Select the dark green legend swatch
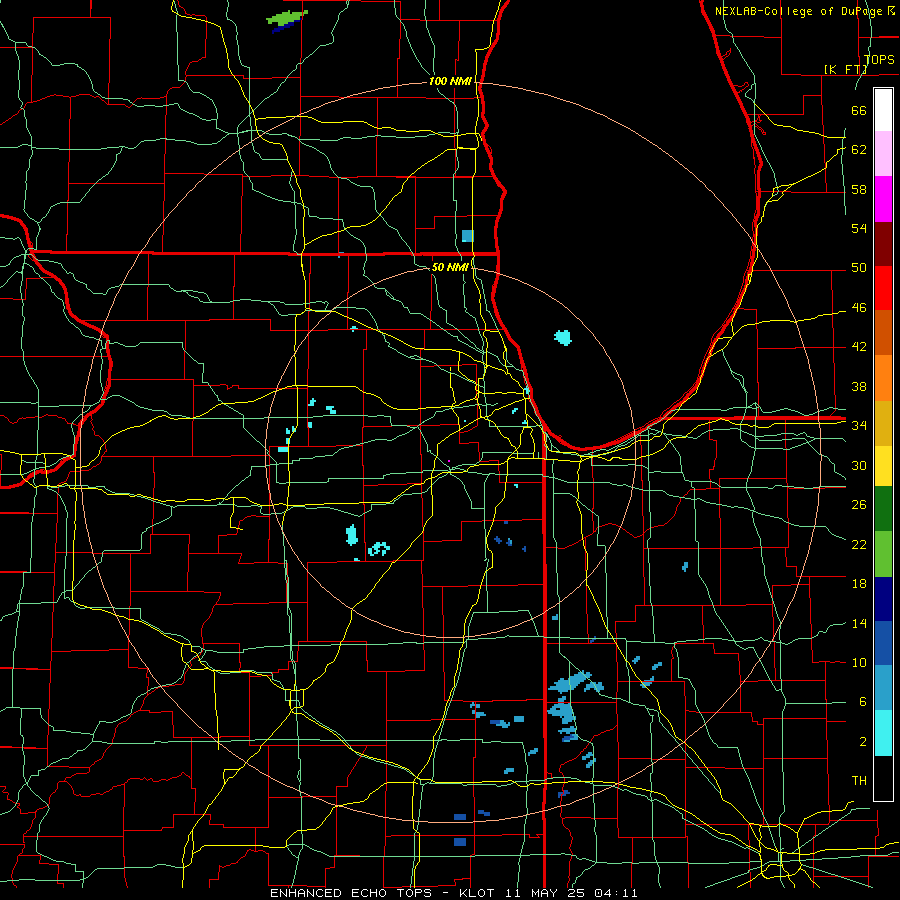 click(883, 509)
